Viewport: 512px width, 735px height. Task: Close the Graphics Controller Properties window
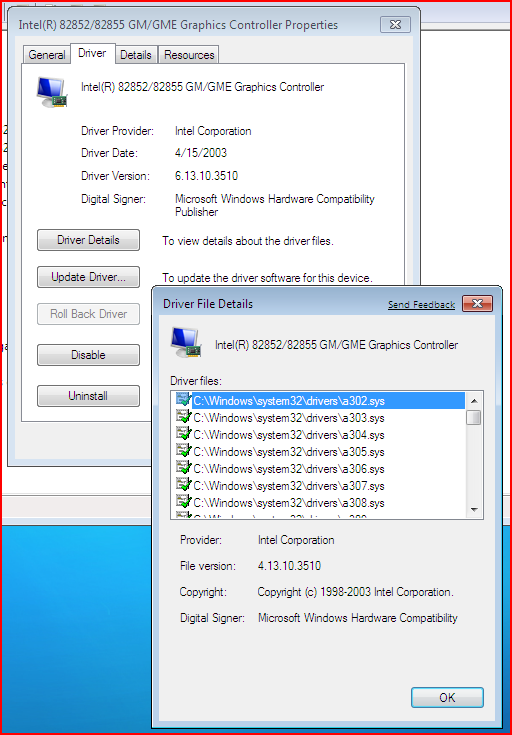[x=395, y=24]
